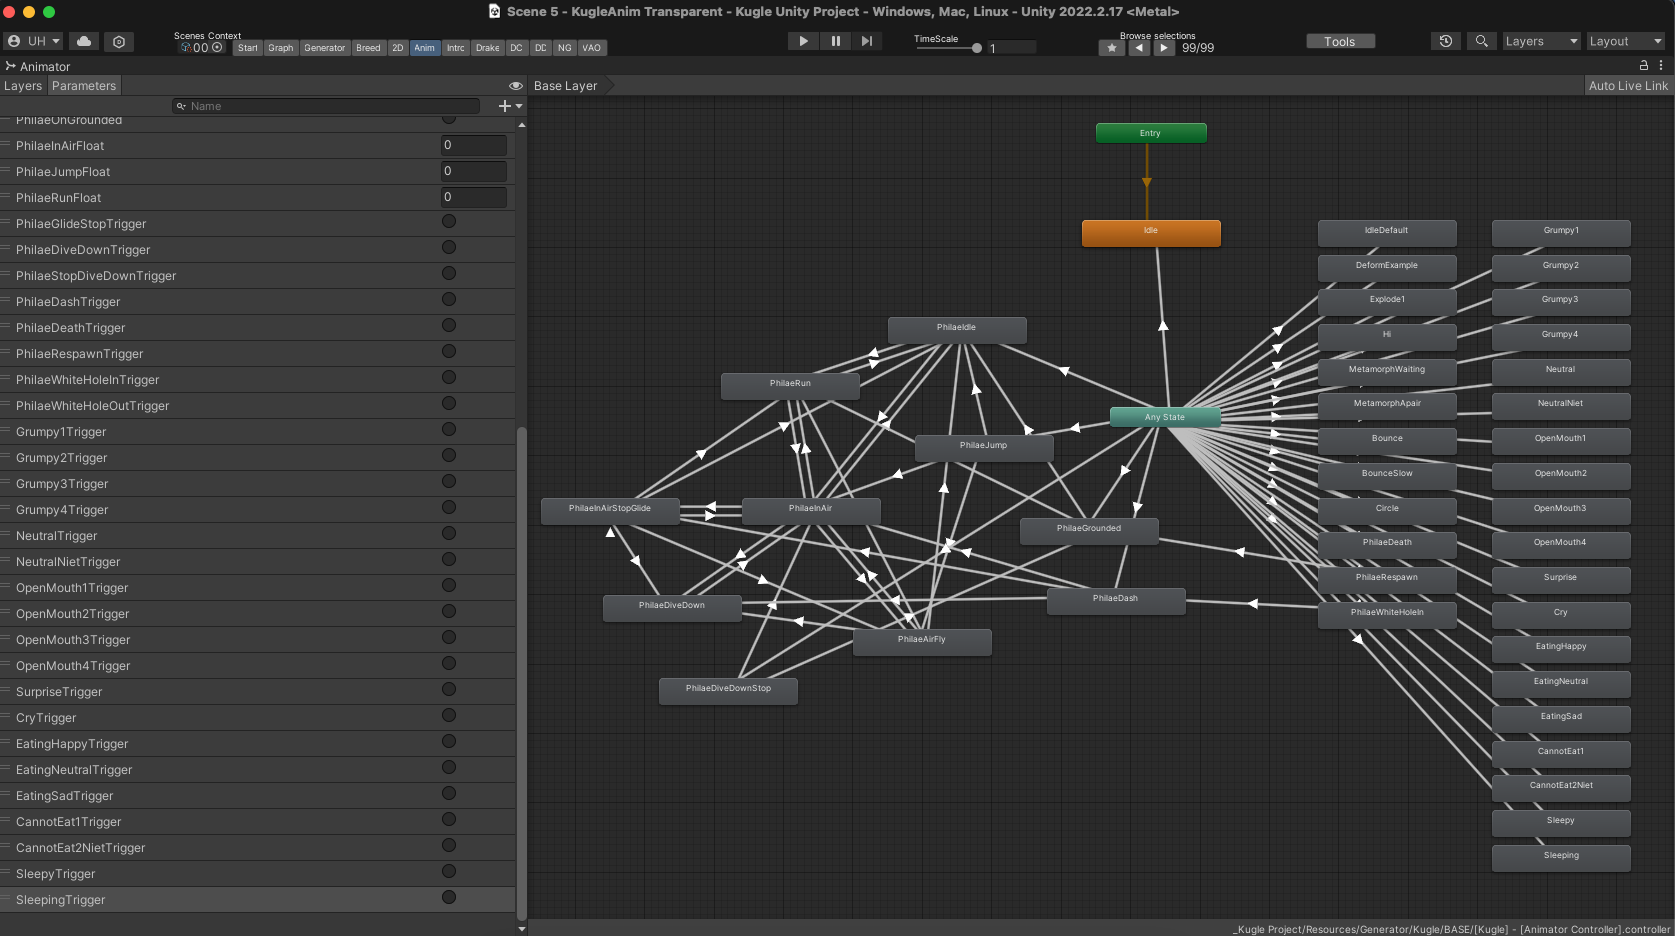Enable the Grumpy1Trigger parameter circle
Image resolution: width=1675 pixels, height=936 pixels.
[449, 430]
